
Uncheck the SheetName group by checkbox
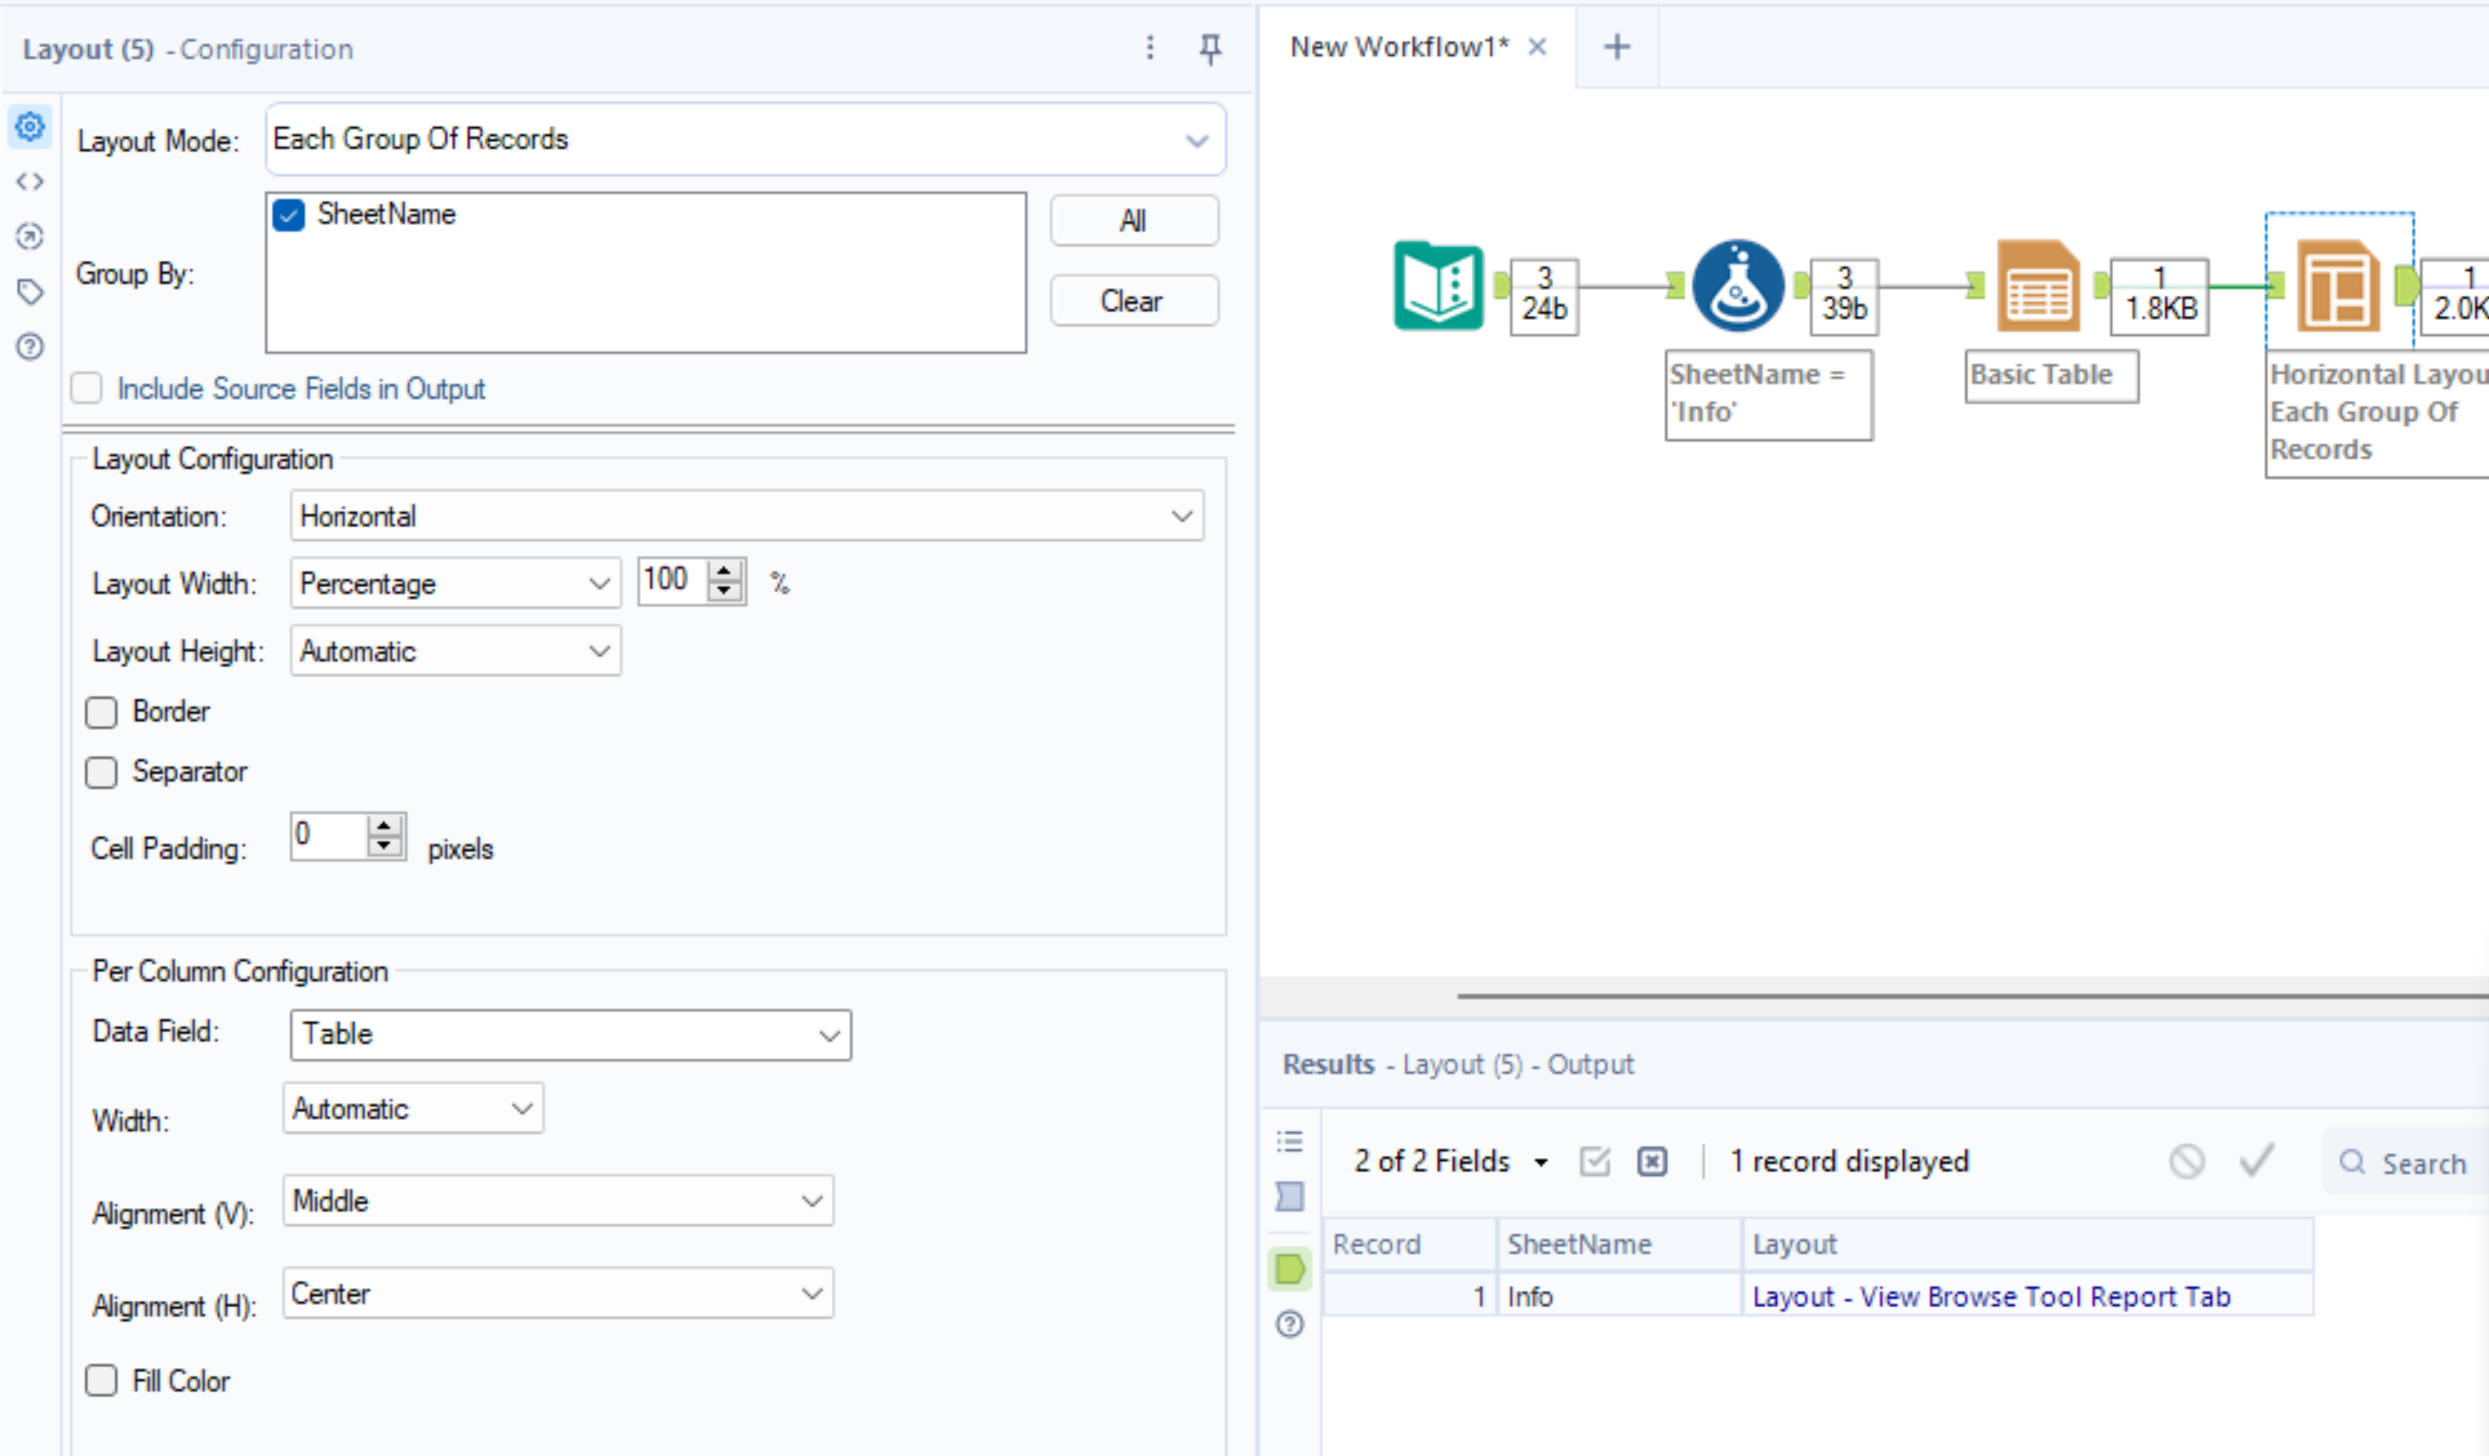point(289,215)
